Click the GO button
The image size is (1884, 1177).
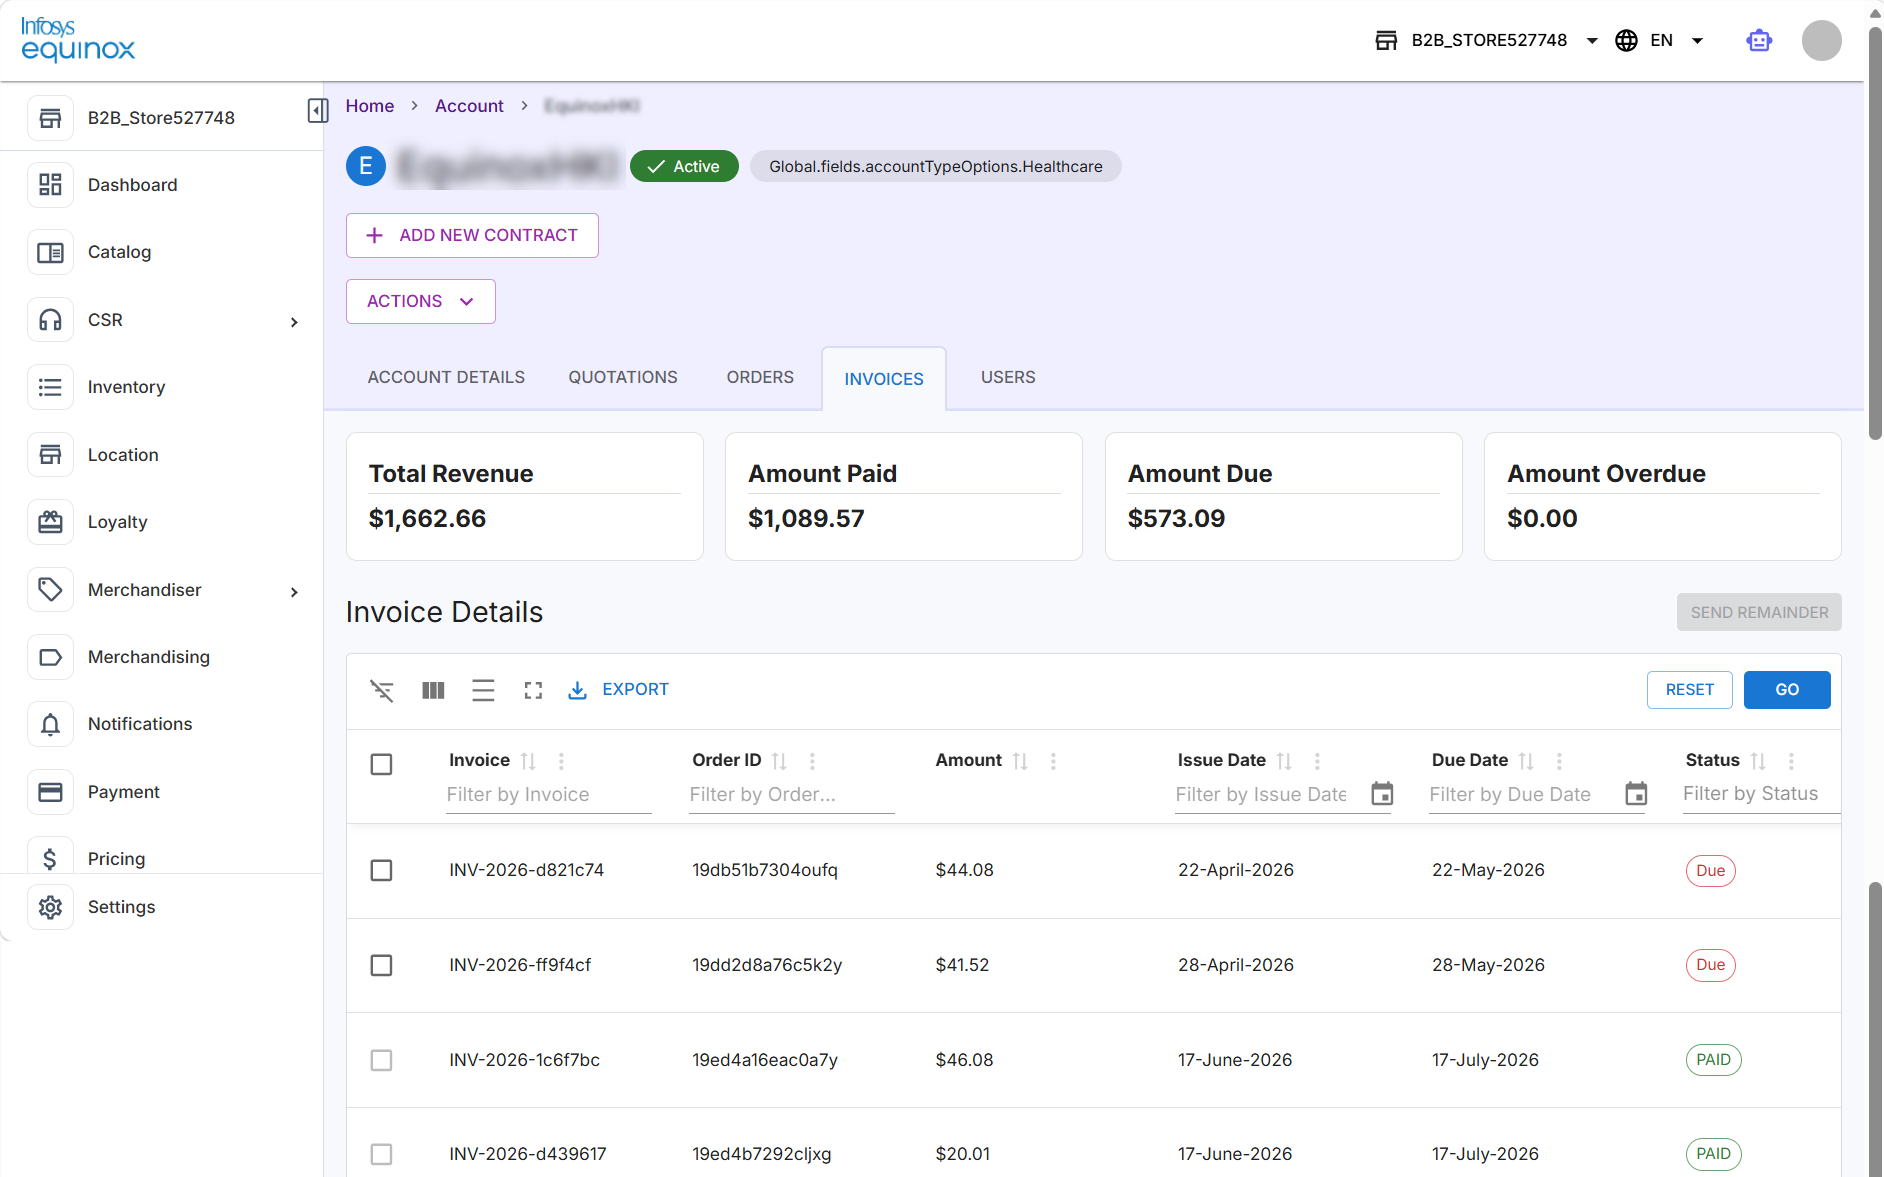coord(1787,690)
